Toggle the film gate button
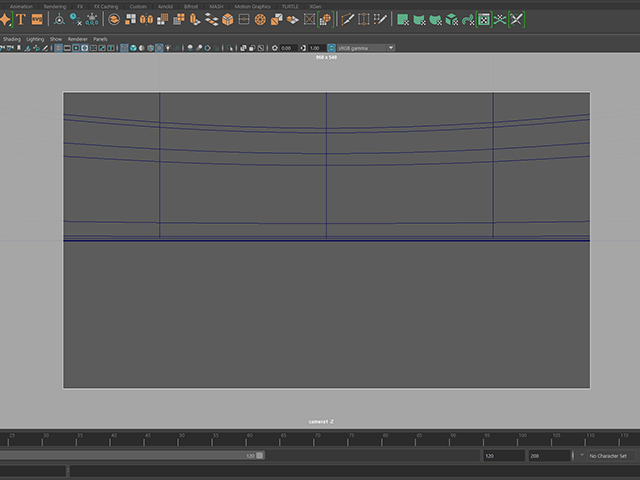Viewport: 640px width, 480px height. [67, 48]
